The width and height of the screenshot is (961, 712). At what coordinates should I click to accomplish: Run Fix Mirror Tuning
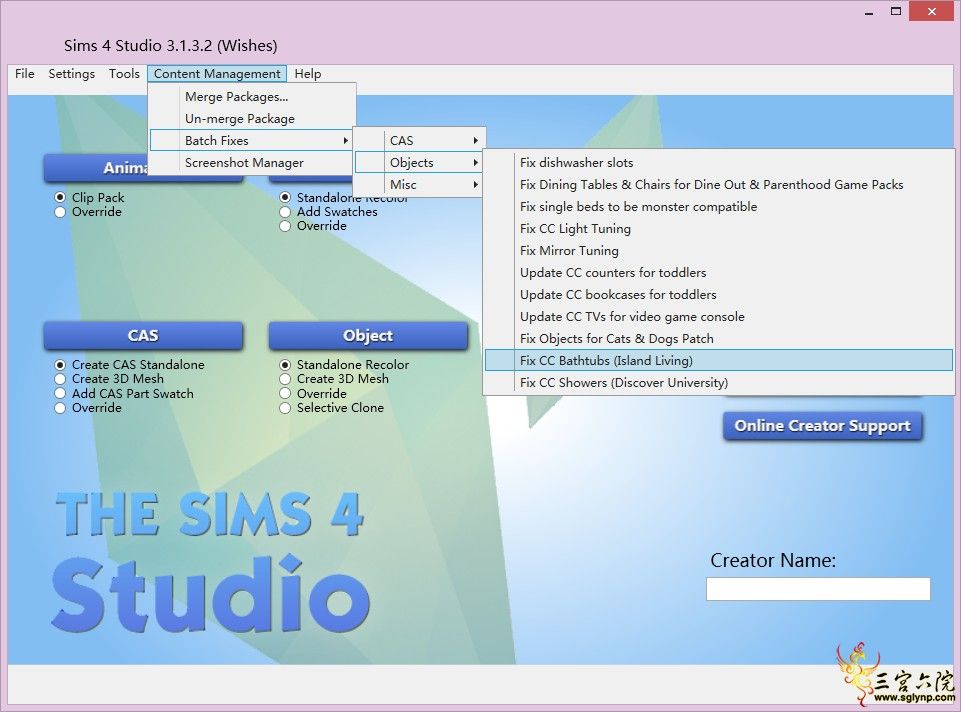(719, 251)
